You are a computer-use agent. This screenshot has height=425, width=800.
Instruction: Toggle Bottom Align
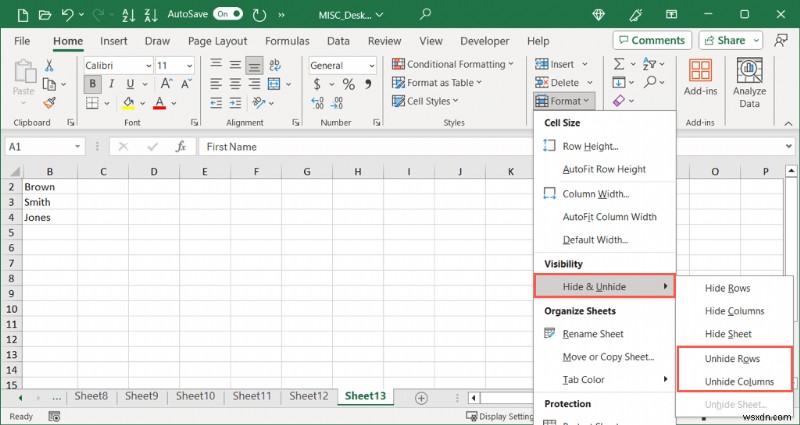point(254,65)
